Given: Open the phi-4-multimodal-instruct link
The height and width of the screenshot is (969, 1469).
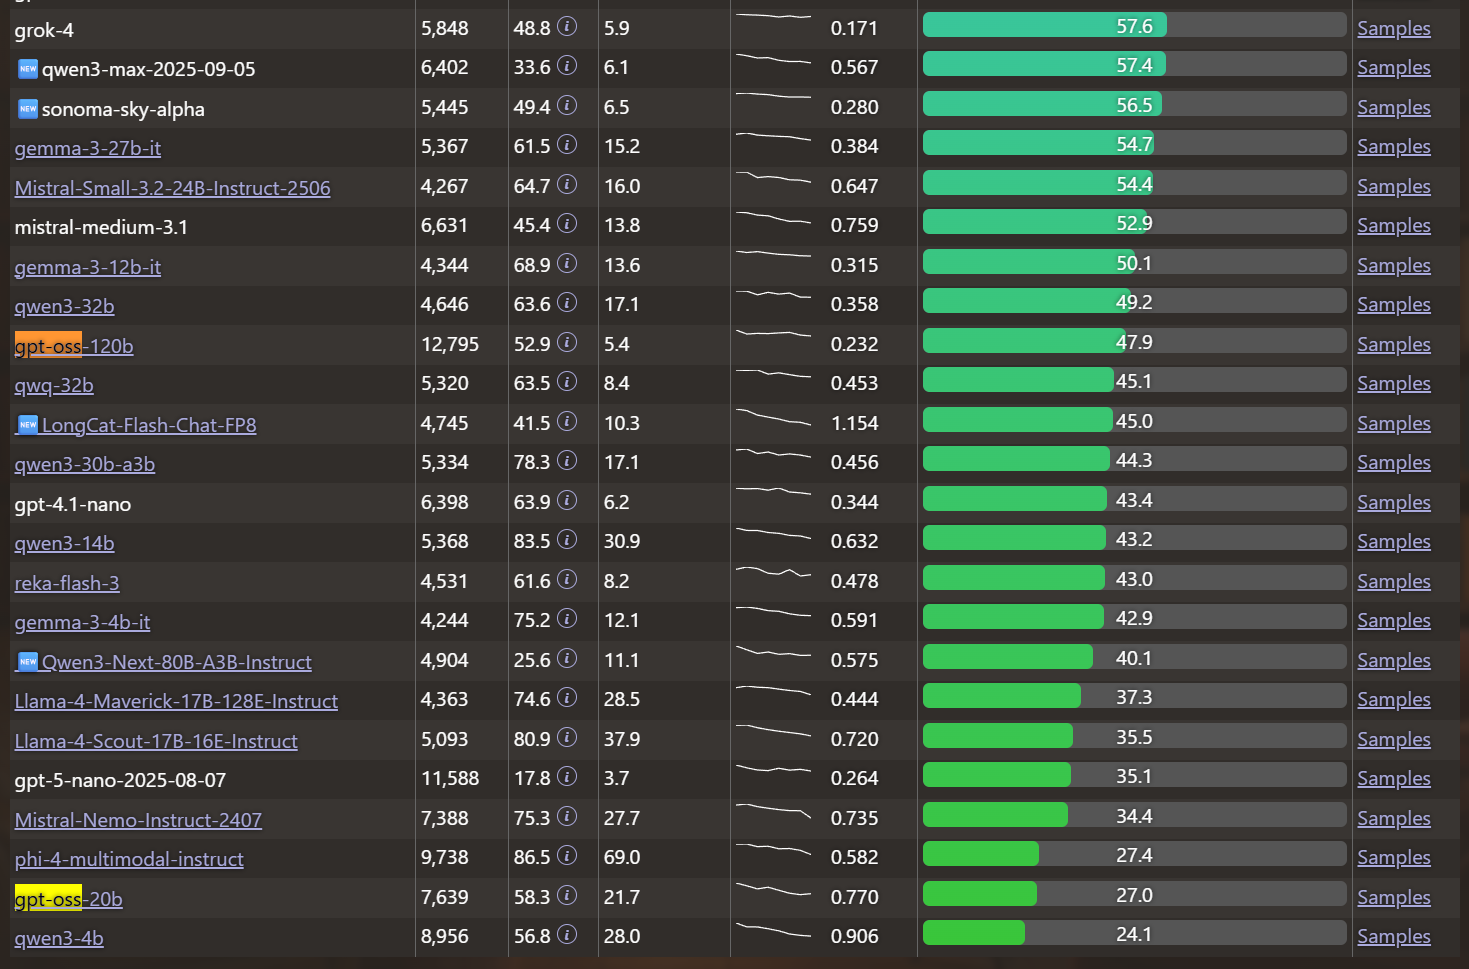Looking at the screenshot, I should [x=129, y=859].
